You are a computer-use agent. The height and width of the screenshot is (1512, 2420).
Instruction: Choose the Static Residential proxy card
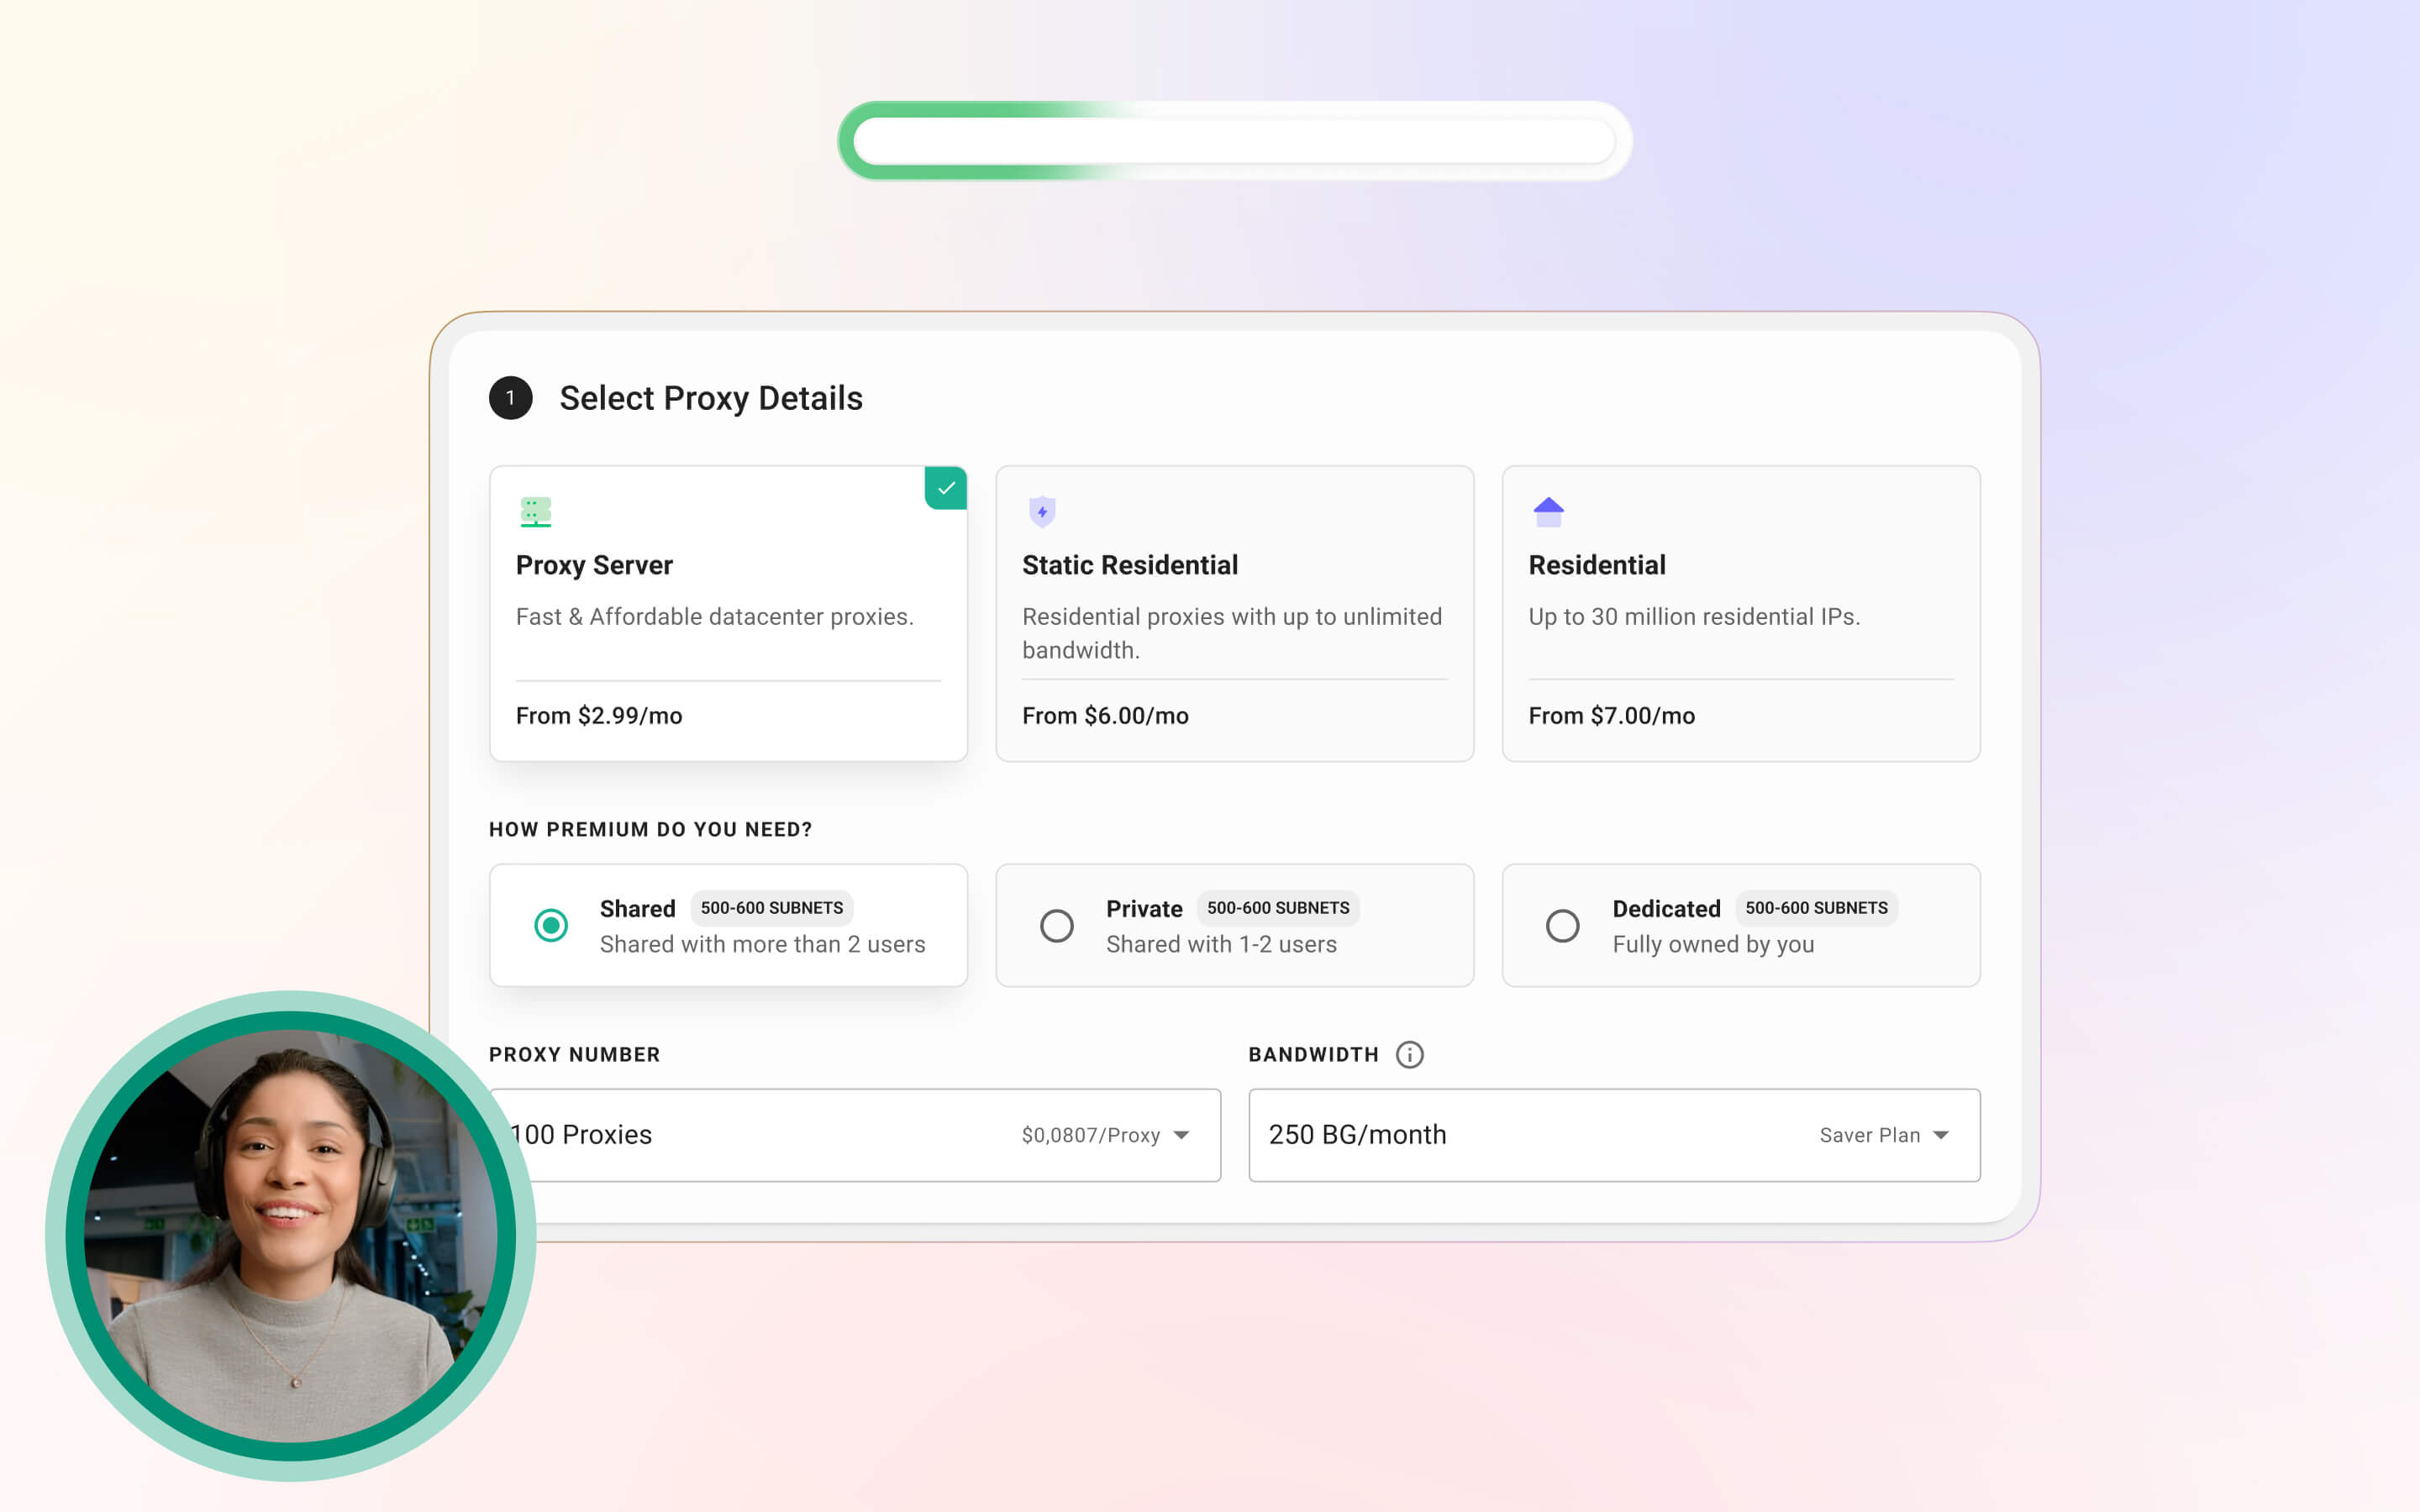coord(1234,613)
